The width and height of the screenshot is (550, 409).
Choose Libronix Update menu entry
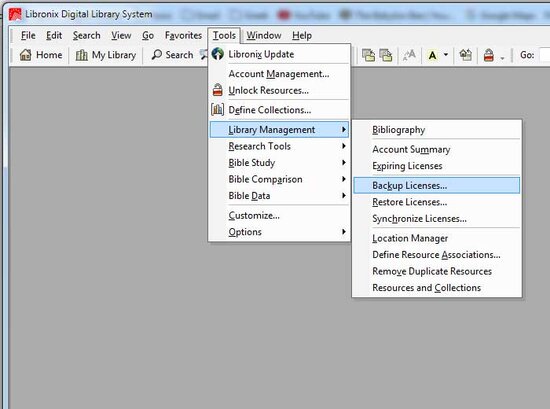pyautogui.click(x=280, y=54)
